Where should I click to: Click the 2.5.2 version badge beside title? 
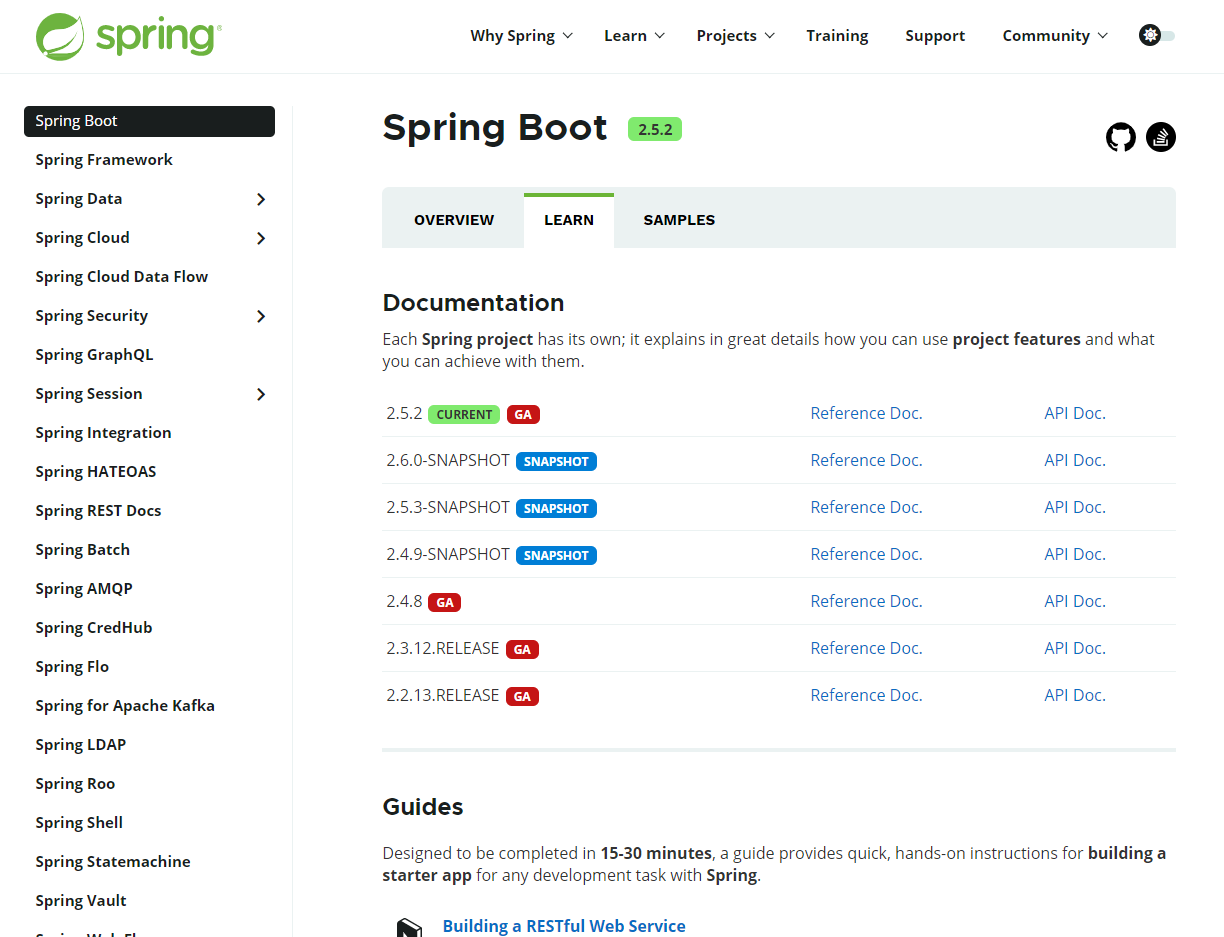pos(655,129)
